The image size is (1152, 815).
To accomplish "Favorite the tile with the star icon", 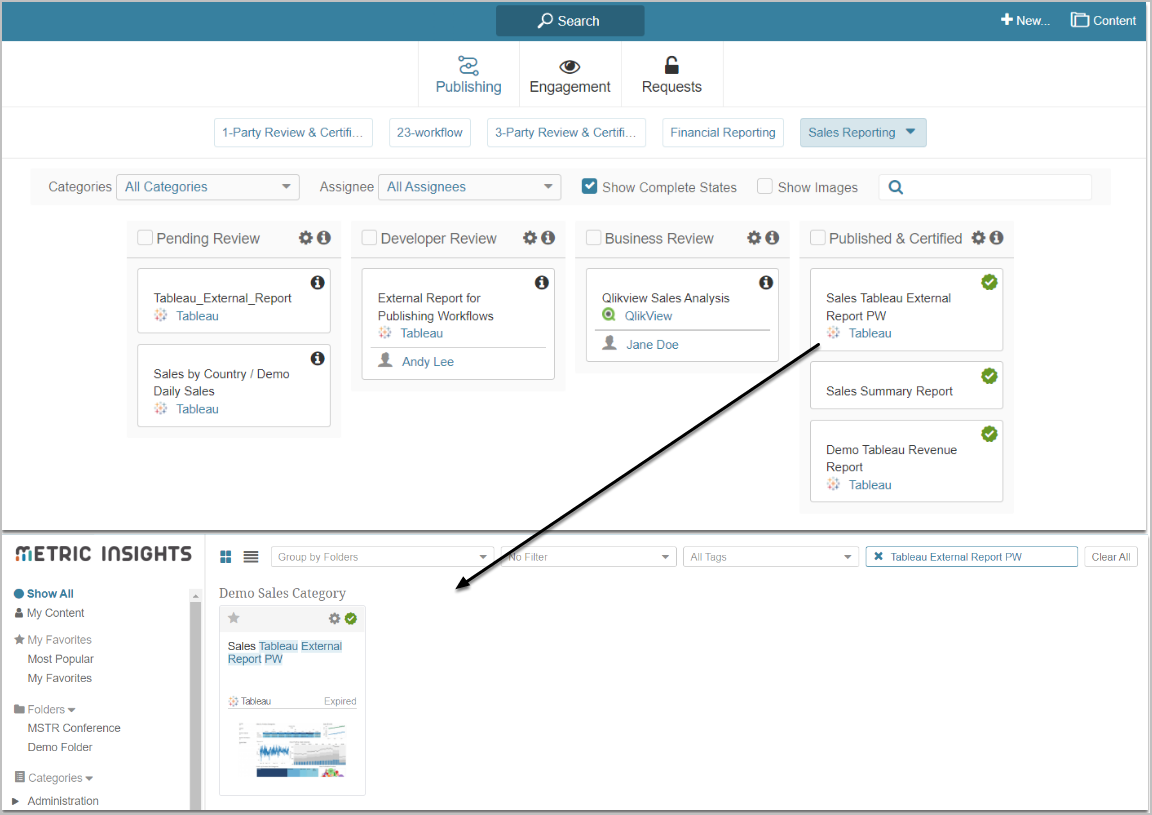I will [234, 618].
